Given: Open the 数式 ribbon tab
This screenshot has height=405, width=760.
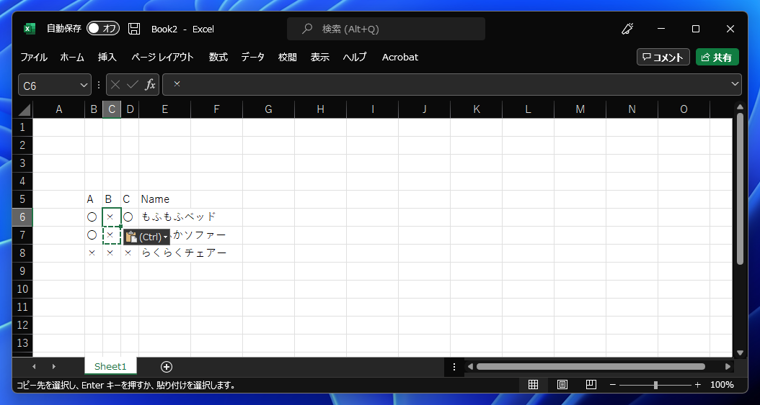Looking at the screenshot, I should point(218,57).
